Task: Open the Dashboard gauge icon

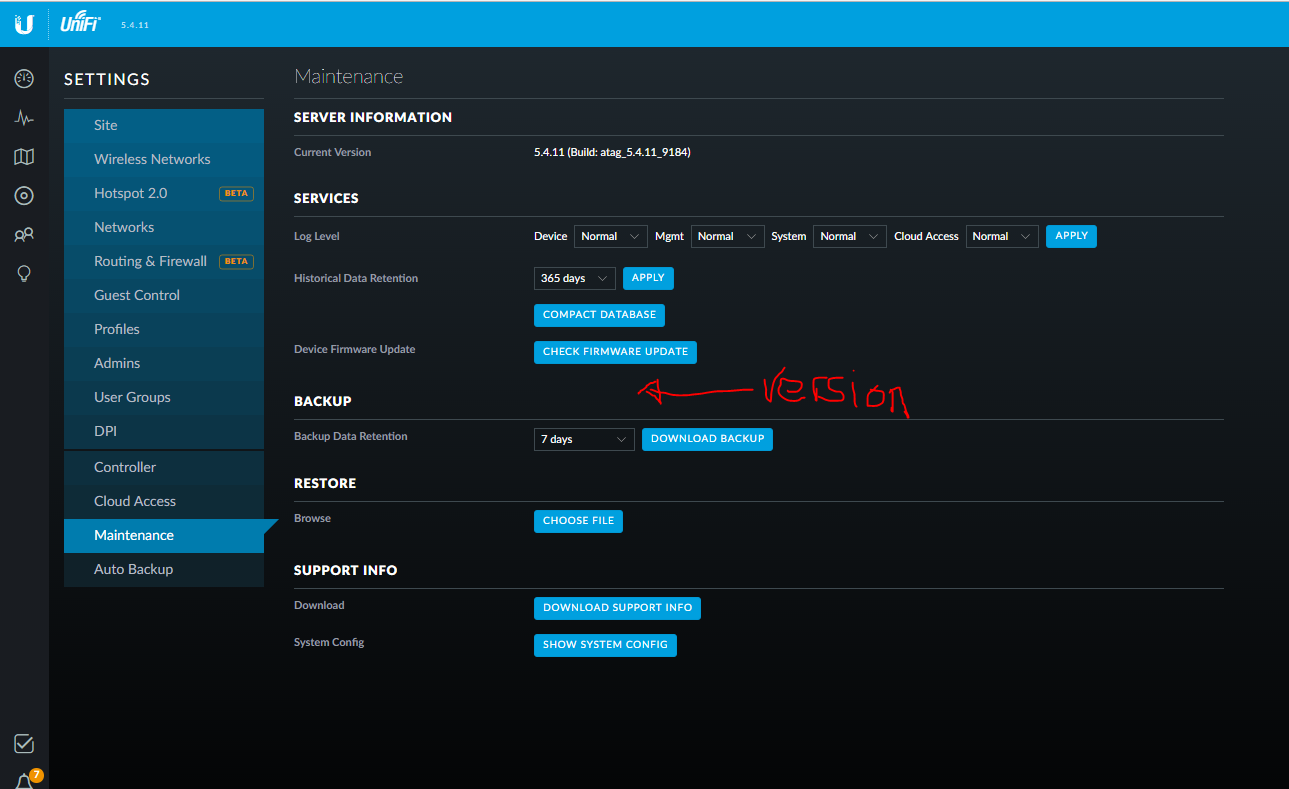Action: click(24, 79)
